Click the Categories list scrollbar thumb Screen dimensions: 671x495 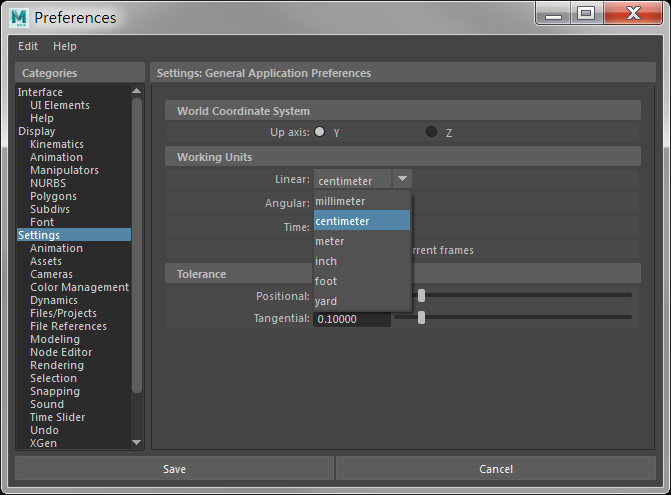(137, 246)
